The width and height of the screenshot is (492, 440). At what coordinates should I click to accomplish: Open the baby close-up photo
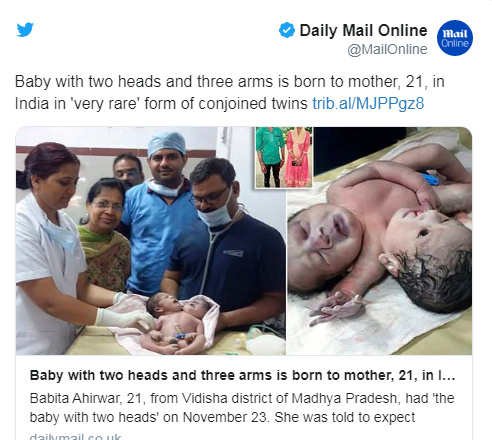379,241
